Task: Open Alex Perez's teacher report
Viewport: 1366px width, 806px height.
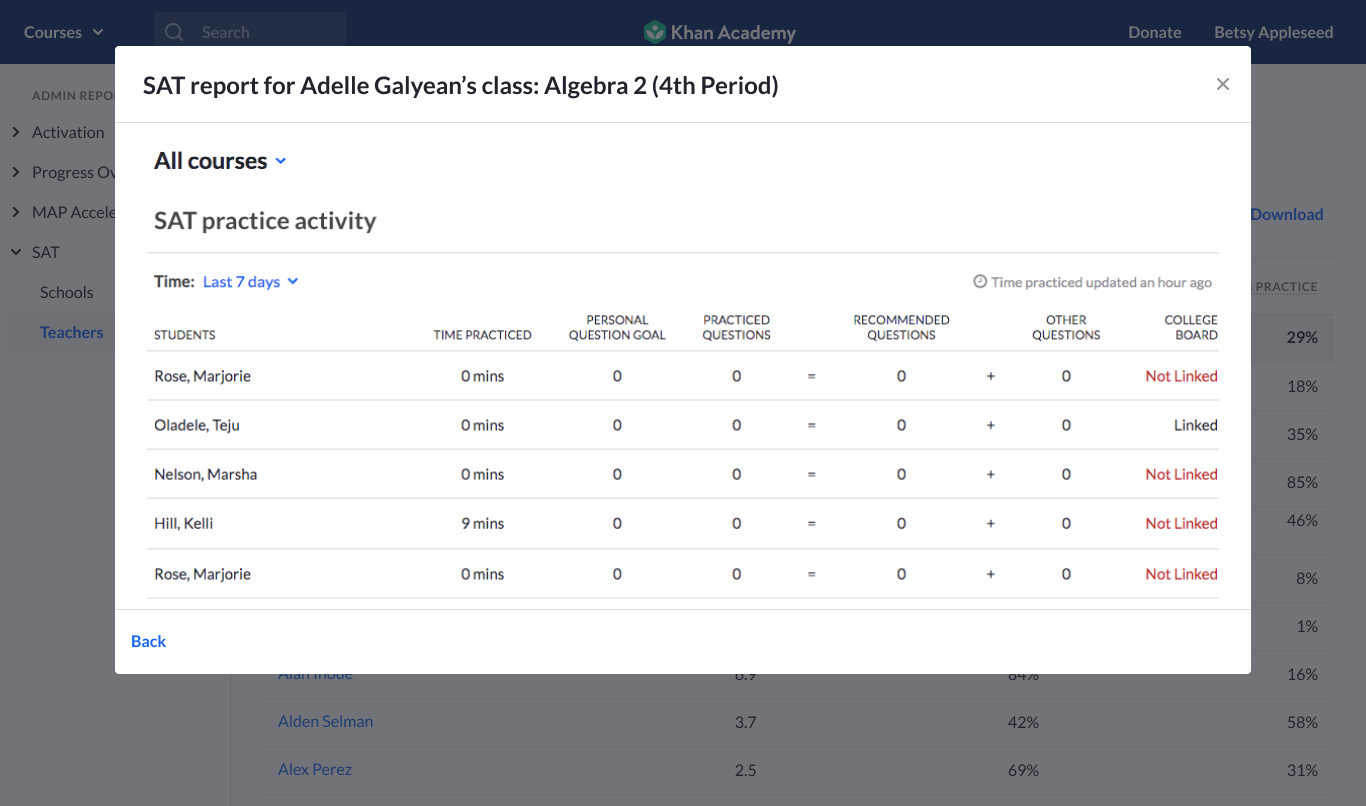Action: click(x=314, y=769)
